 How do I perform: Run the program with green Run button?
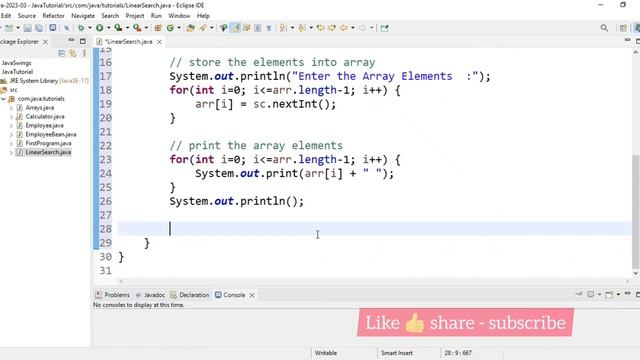[100, 28]
